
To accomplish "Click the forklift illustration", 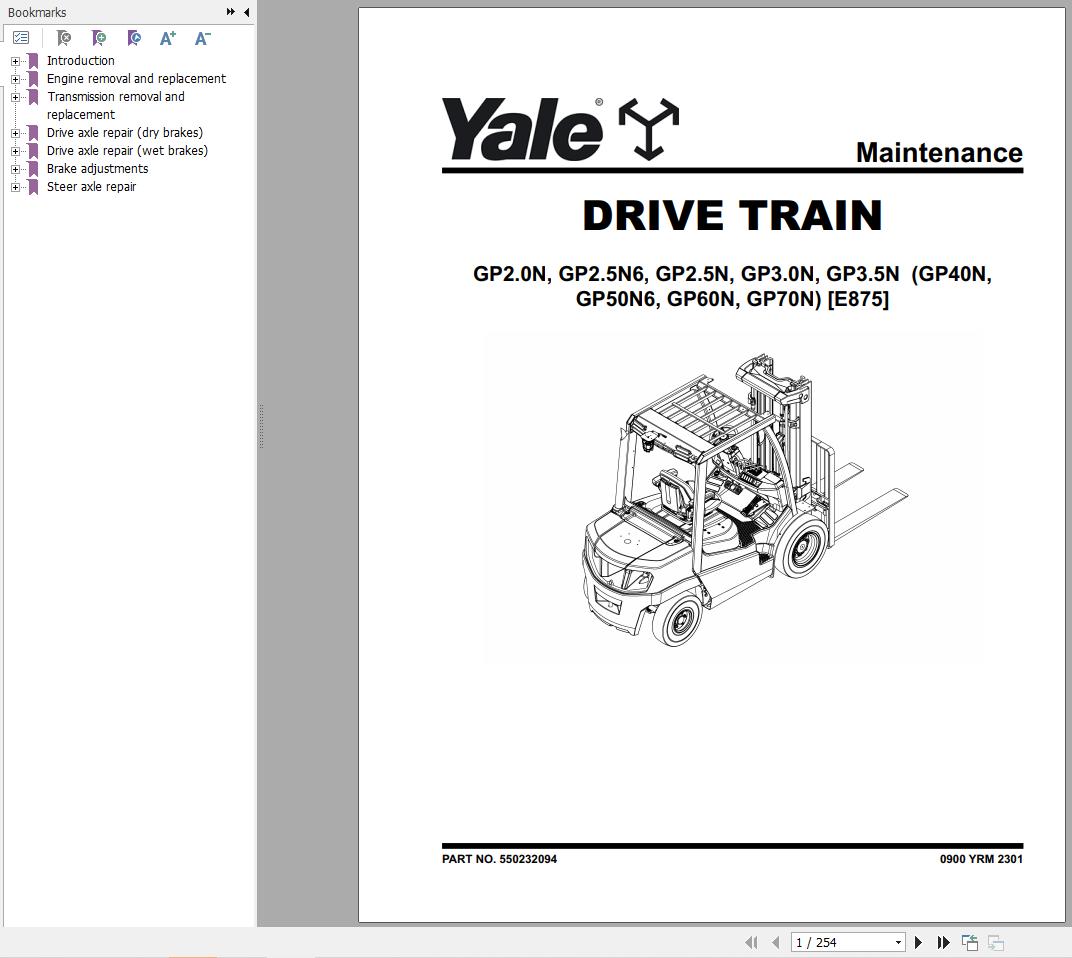I will point(745,500).
